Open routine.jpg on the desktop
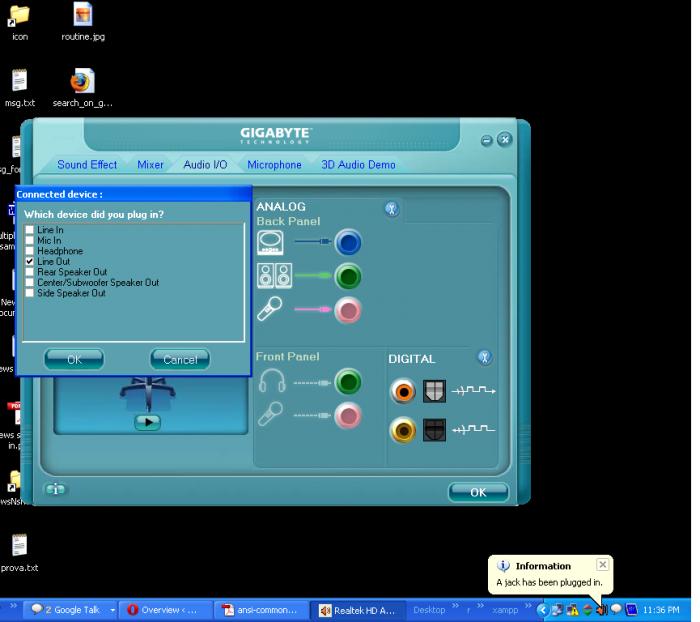Viewport: 700px width, 622px height. coord(83,21)
